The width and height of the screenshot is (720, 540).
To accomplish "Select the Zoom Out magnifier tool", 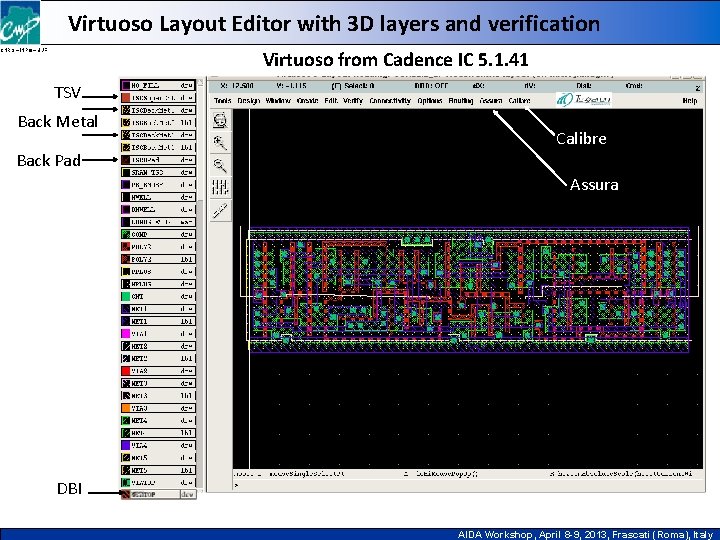I will 220,165.
